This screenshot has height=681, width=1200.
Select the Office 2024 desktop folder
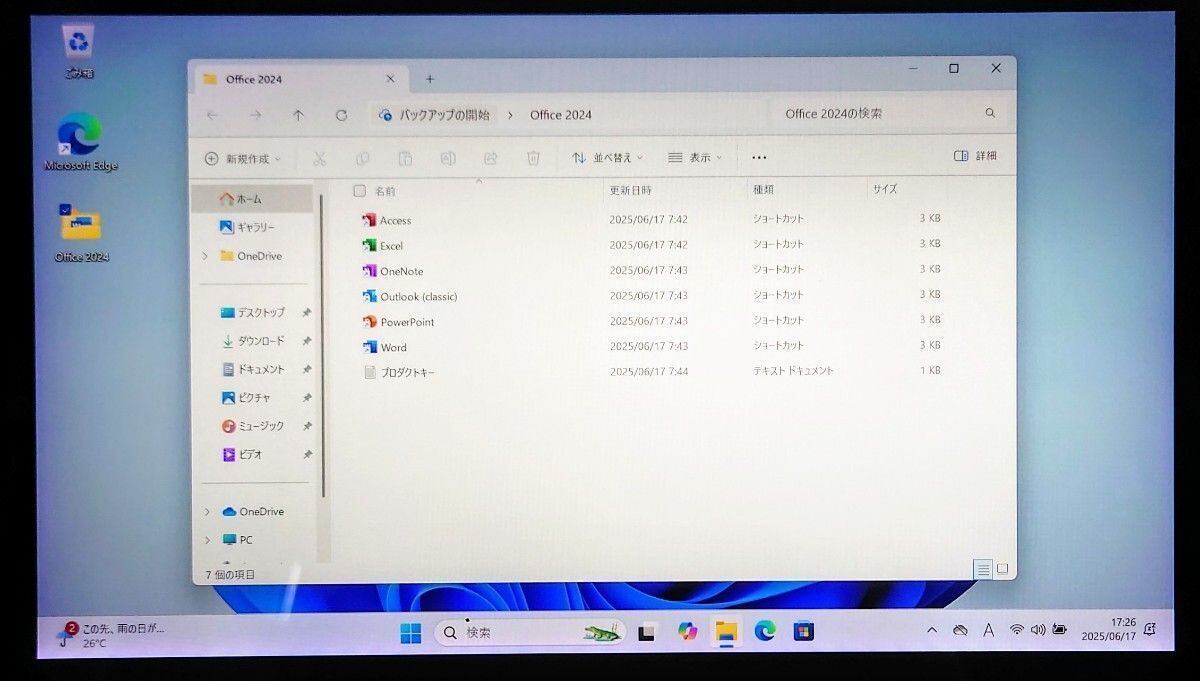(81, 233)
